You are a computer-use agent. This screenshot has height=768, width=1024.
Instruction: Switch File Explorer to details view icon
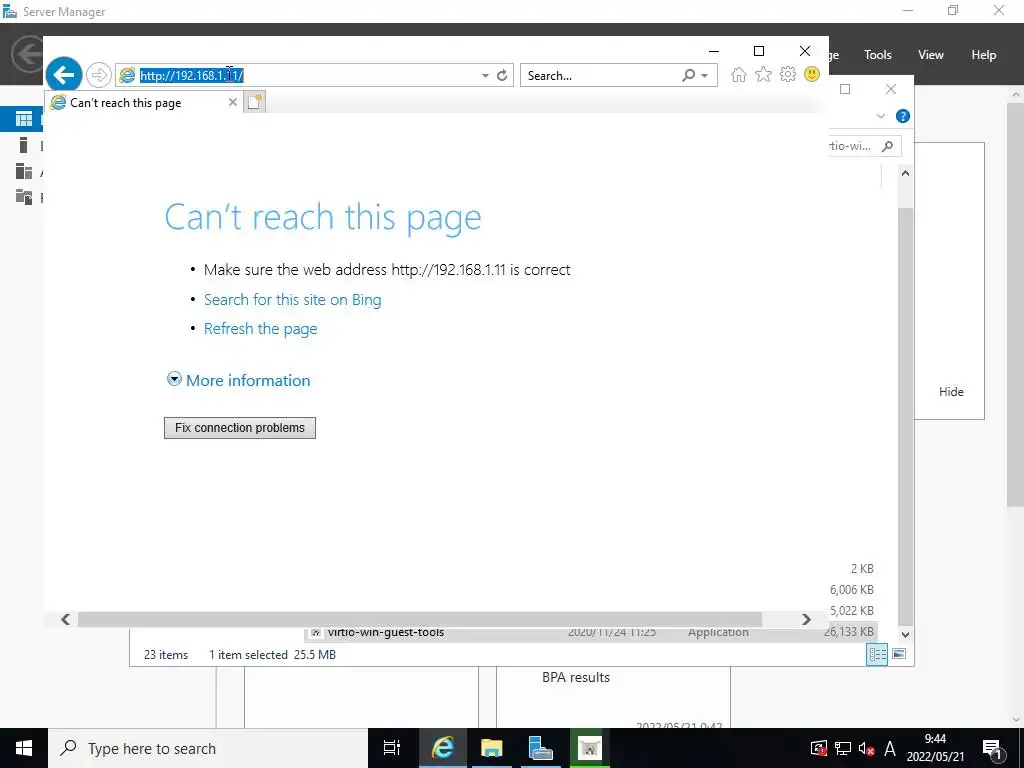(x=877, y=654)
